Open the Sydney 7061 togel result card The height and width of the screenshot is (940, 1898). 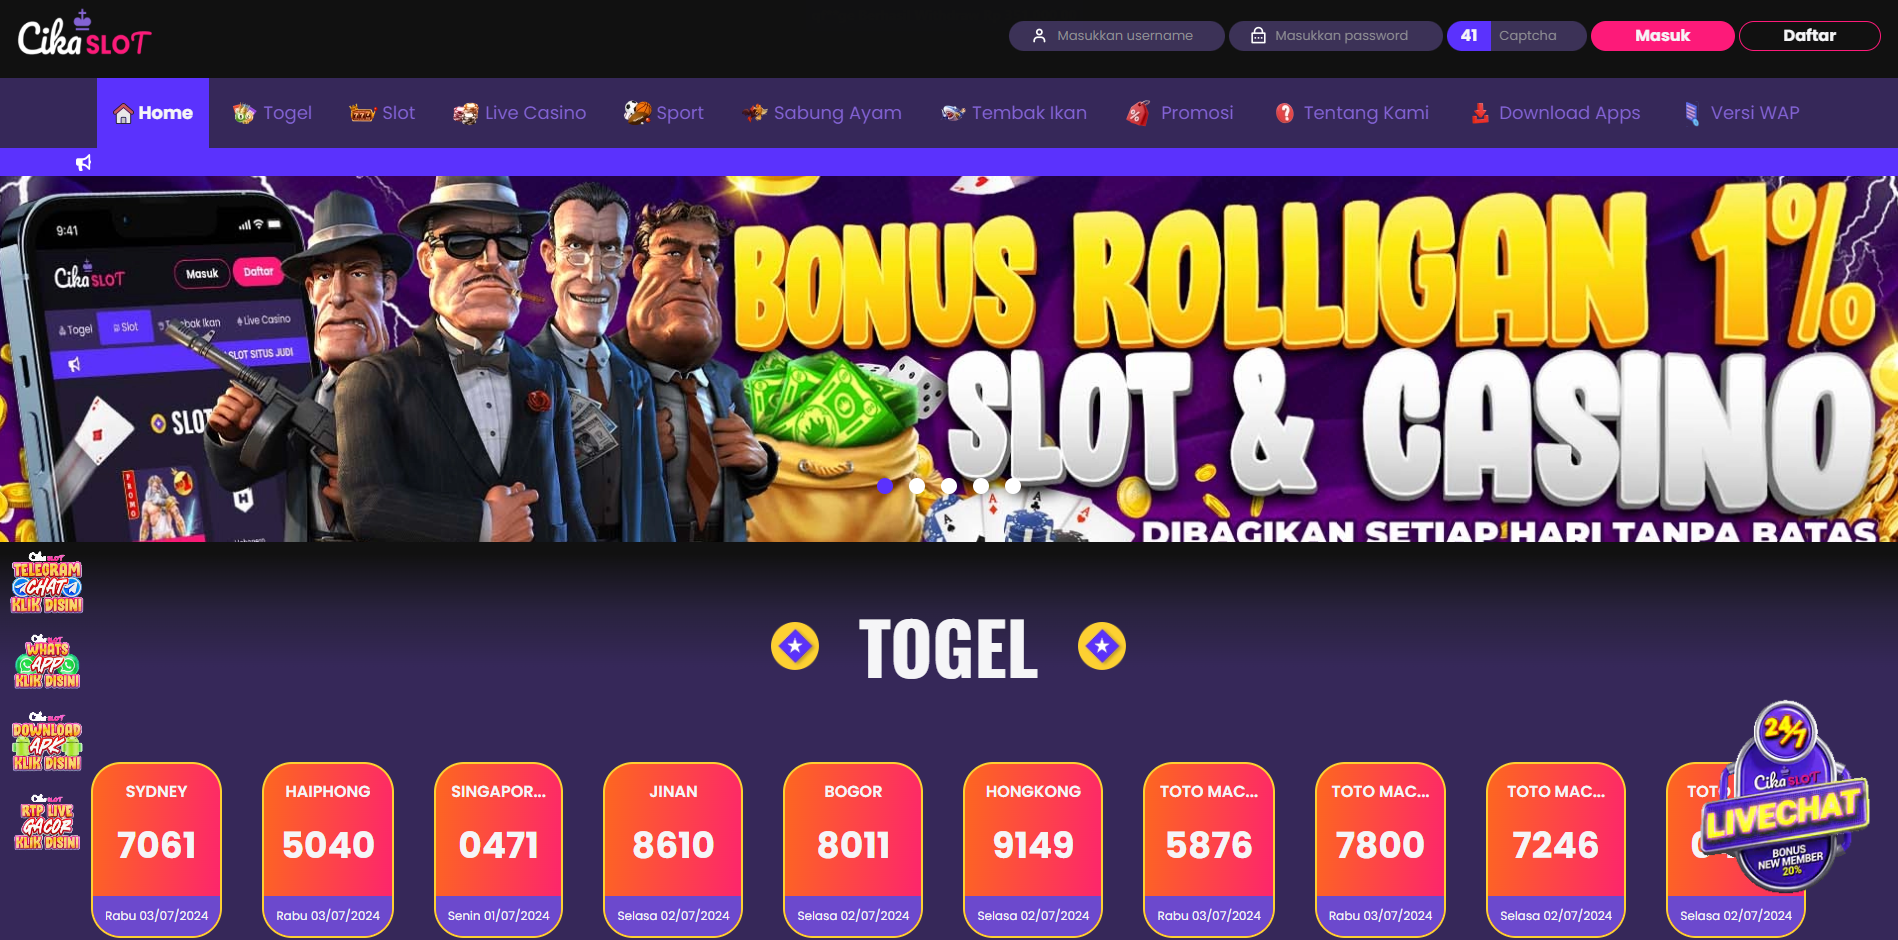coord(157,850)
